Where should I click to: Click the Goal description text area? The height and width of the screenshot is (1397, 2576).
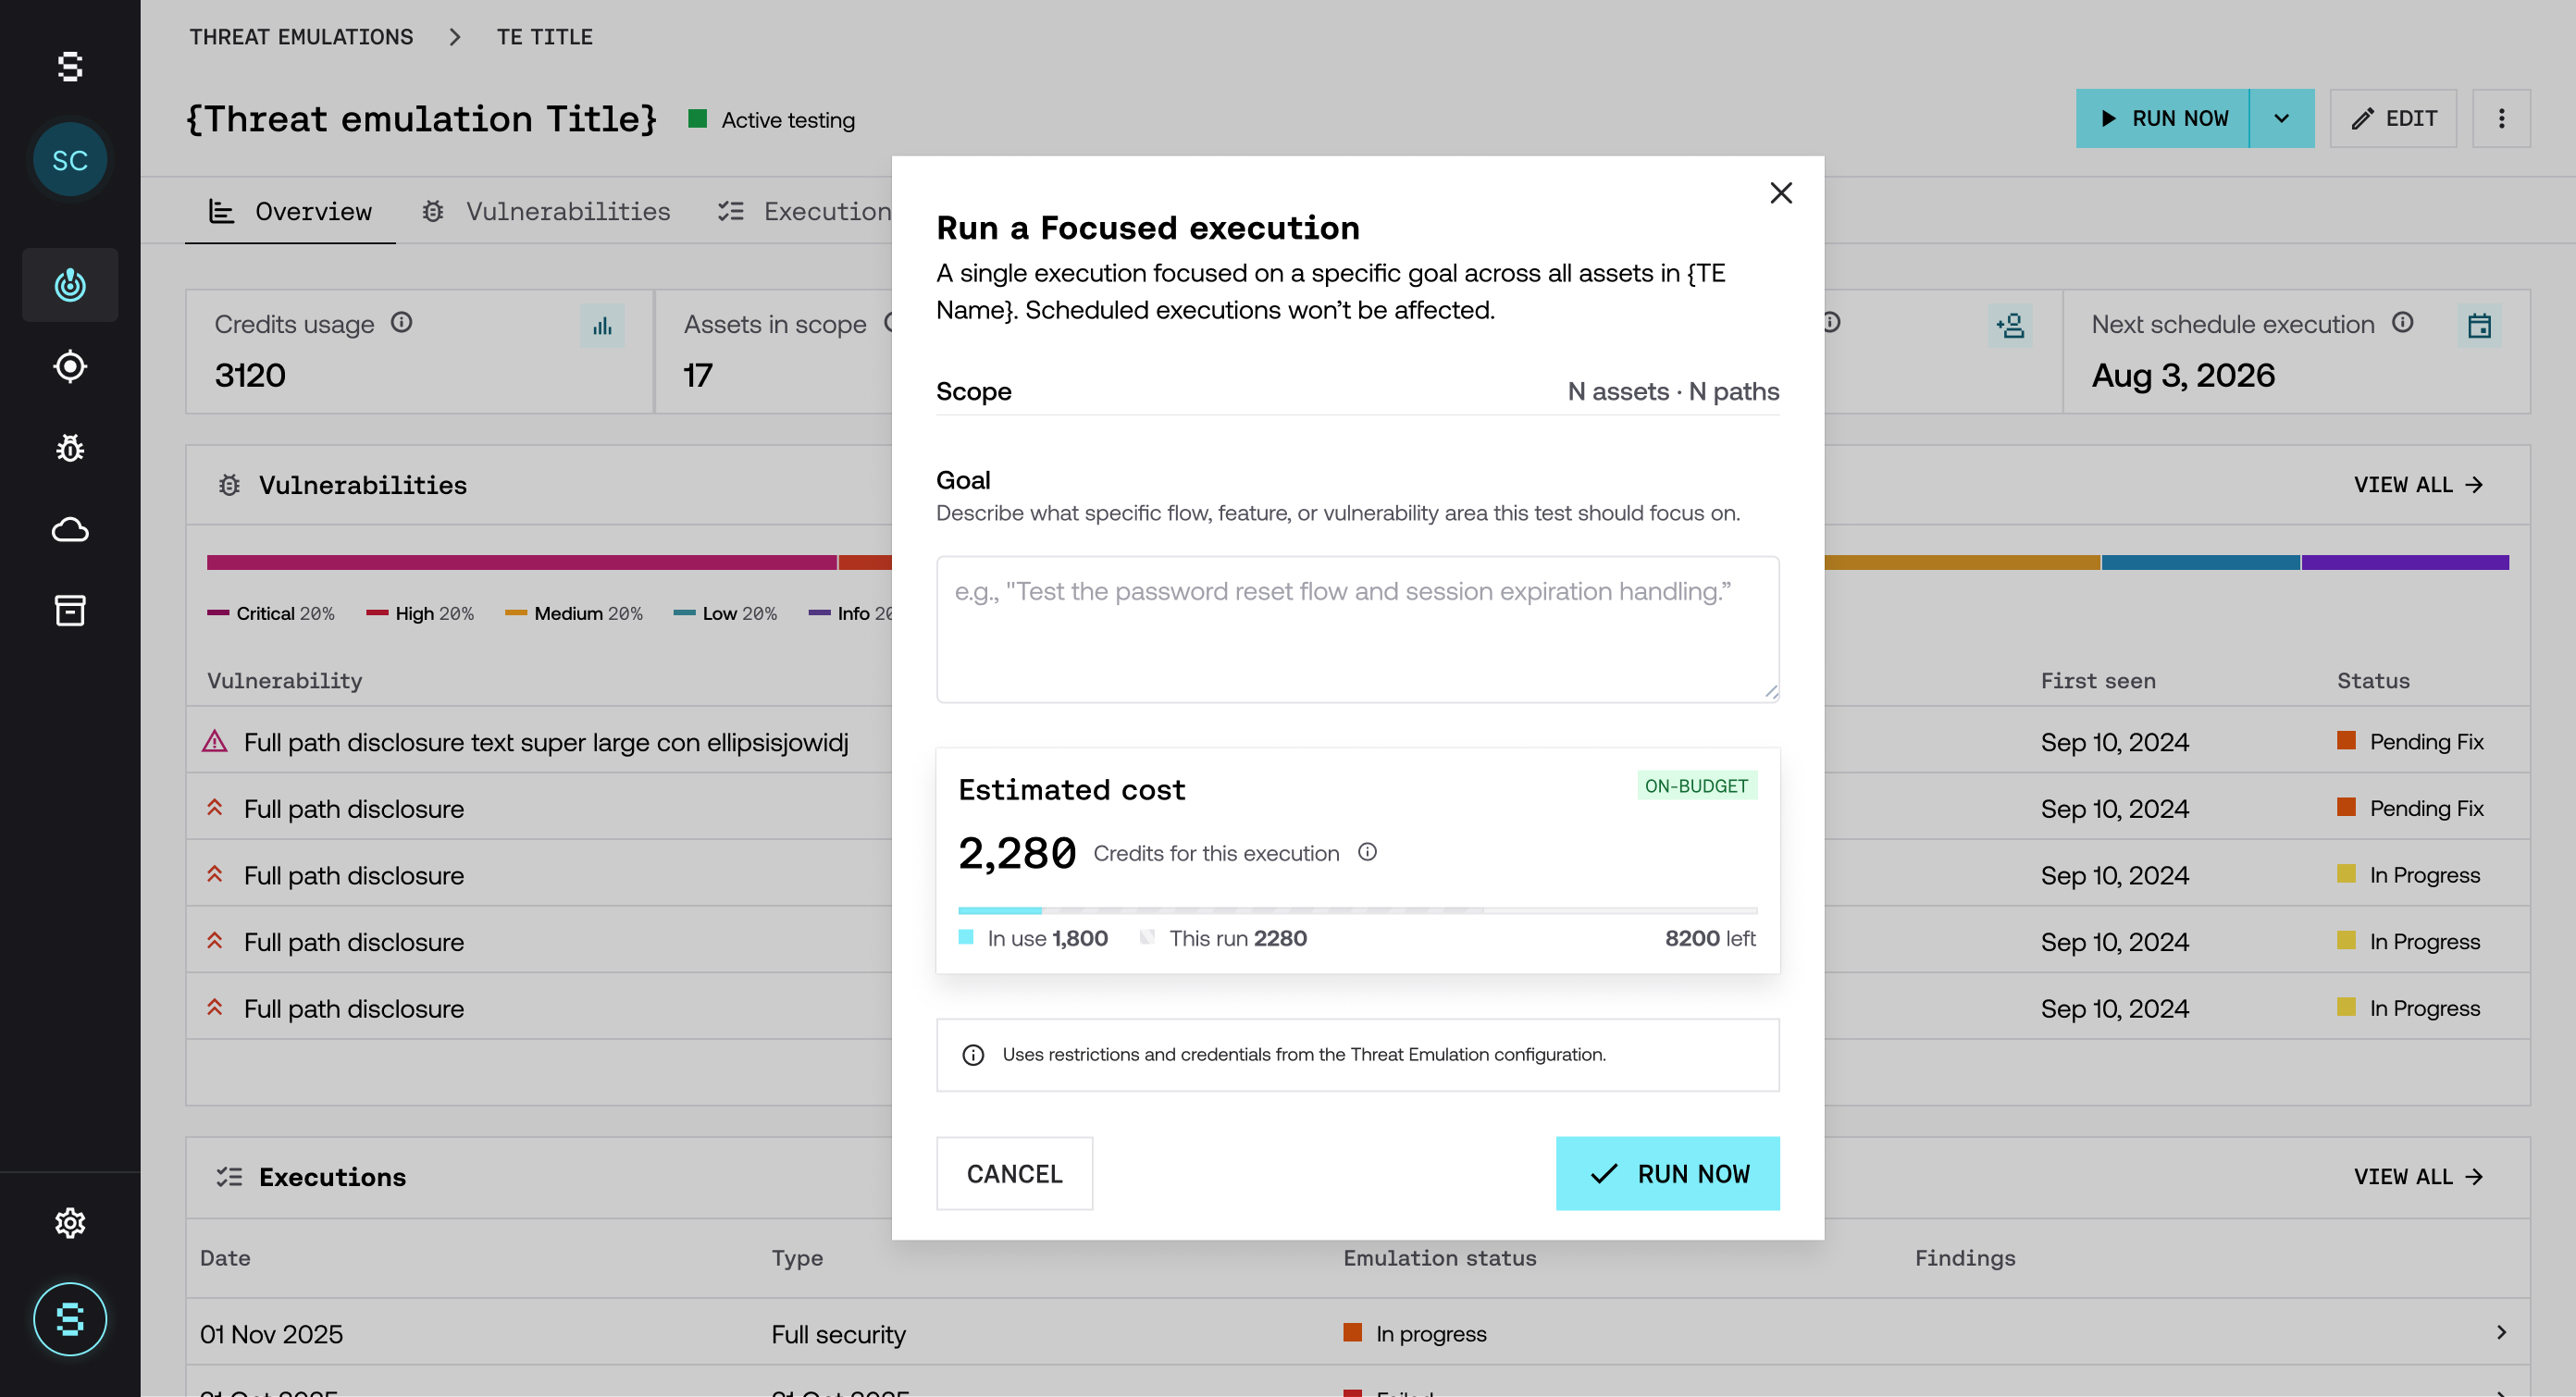coord(1357,629)
